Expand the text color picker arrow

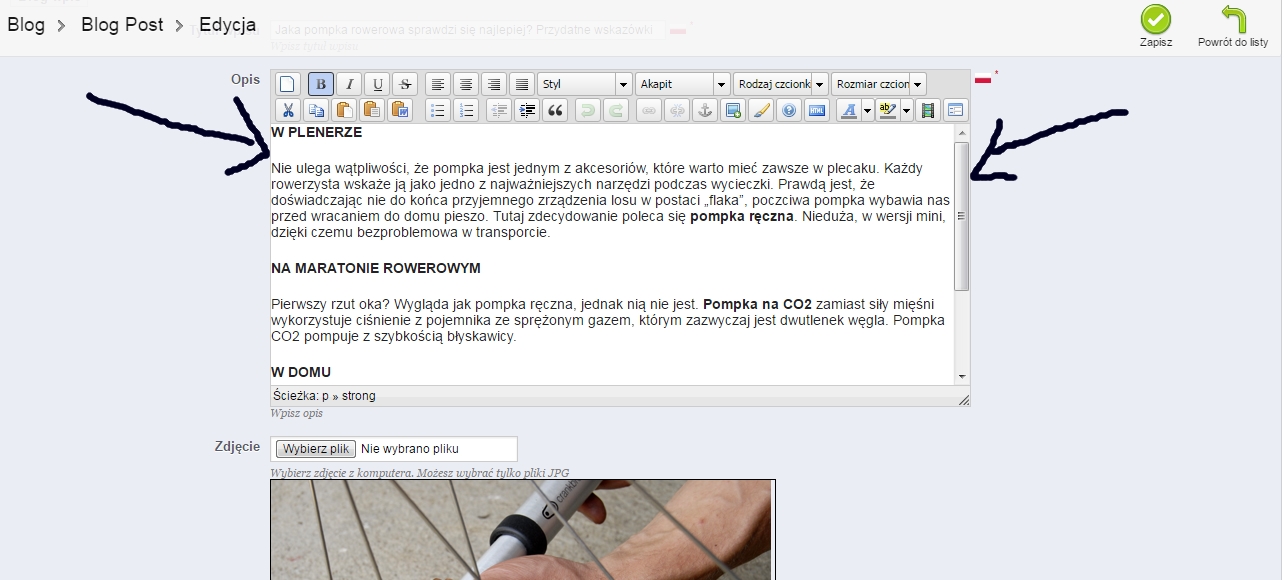(x=867, y=110)
